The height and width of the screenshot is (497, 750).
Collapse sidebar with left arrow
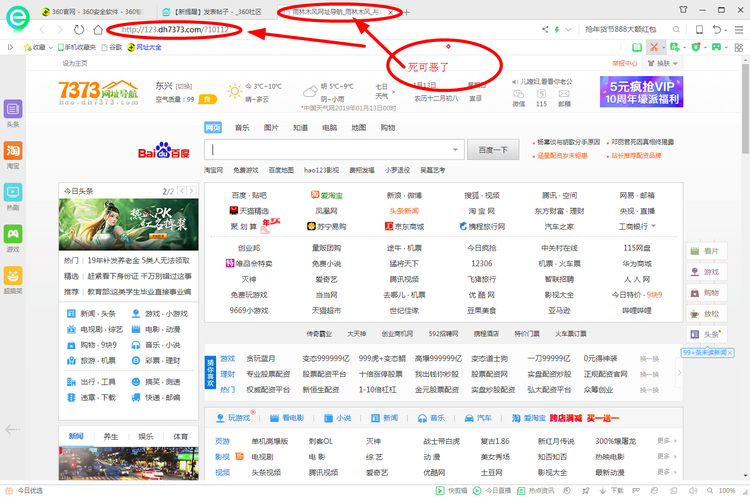point(12,429)
